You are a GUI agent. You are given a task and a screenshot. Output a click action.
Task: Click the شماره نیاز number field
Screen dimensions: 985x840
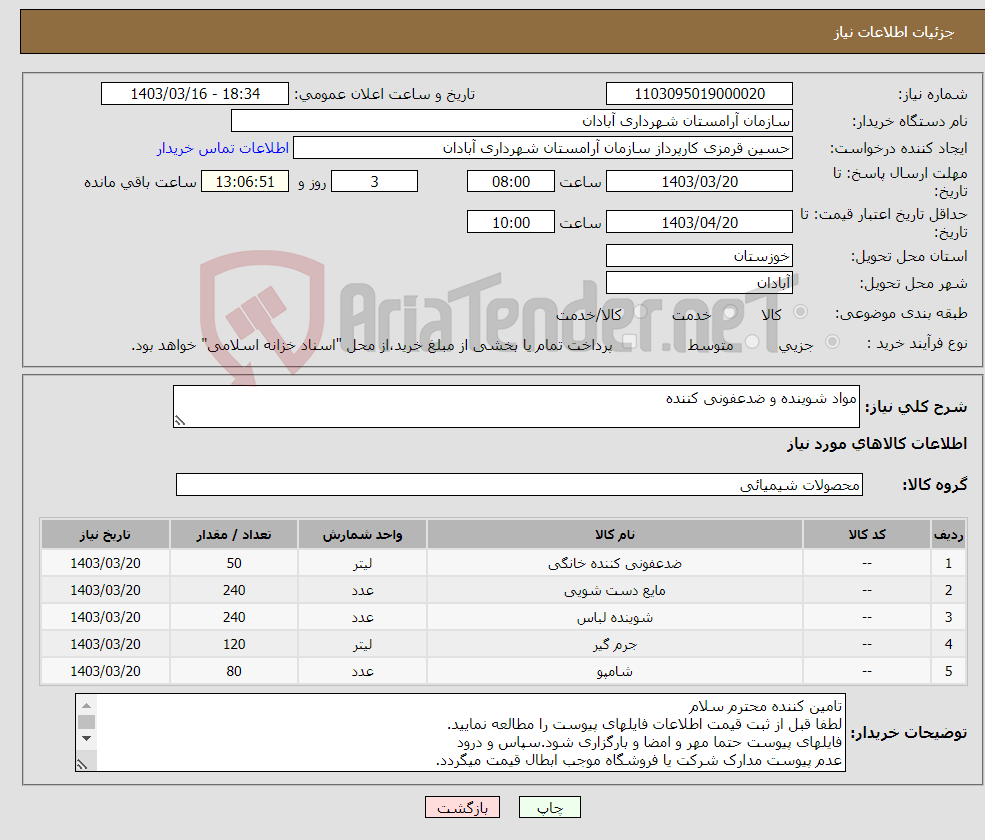699,94
